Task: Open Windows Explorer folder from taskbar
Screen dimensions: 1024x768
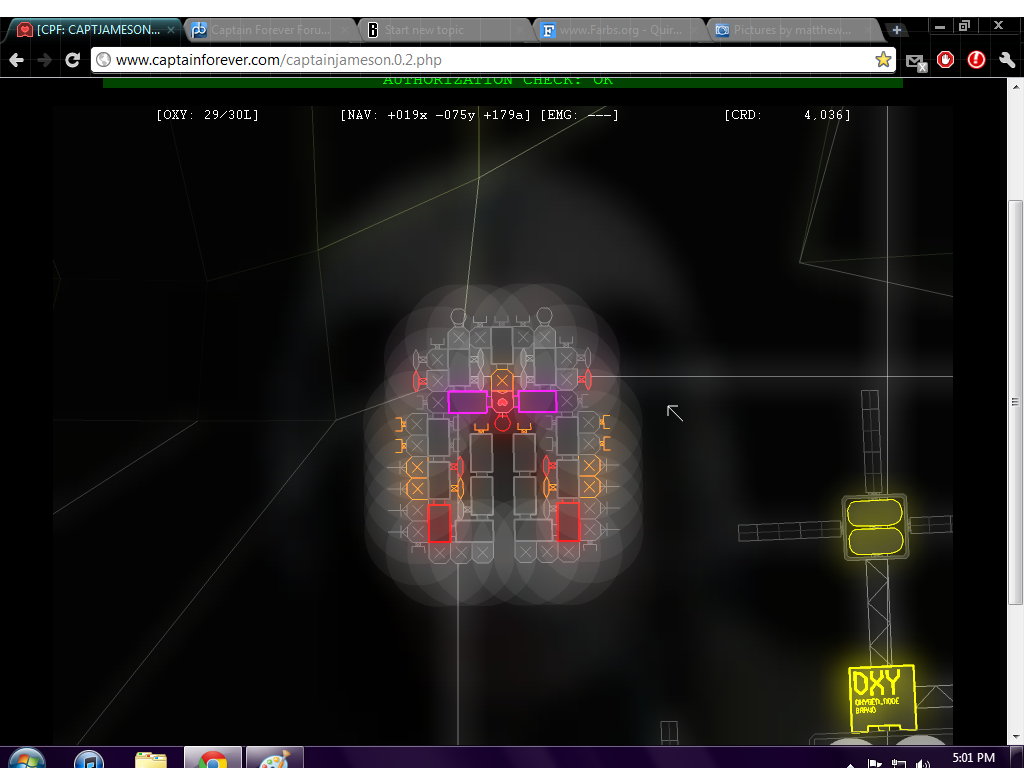Action: (150, 759)
